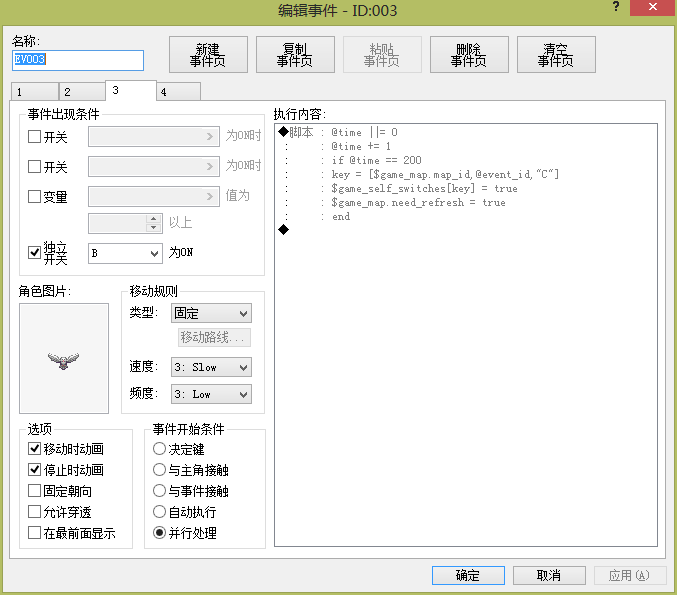Open event page tab 4

click(178, 92)
